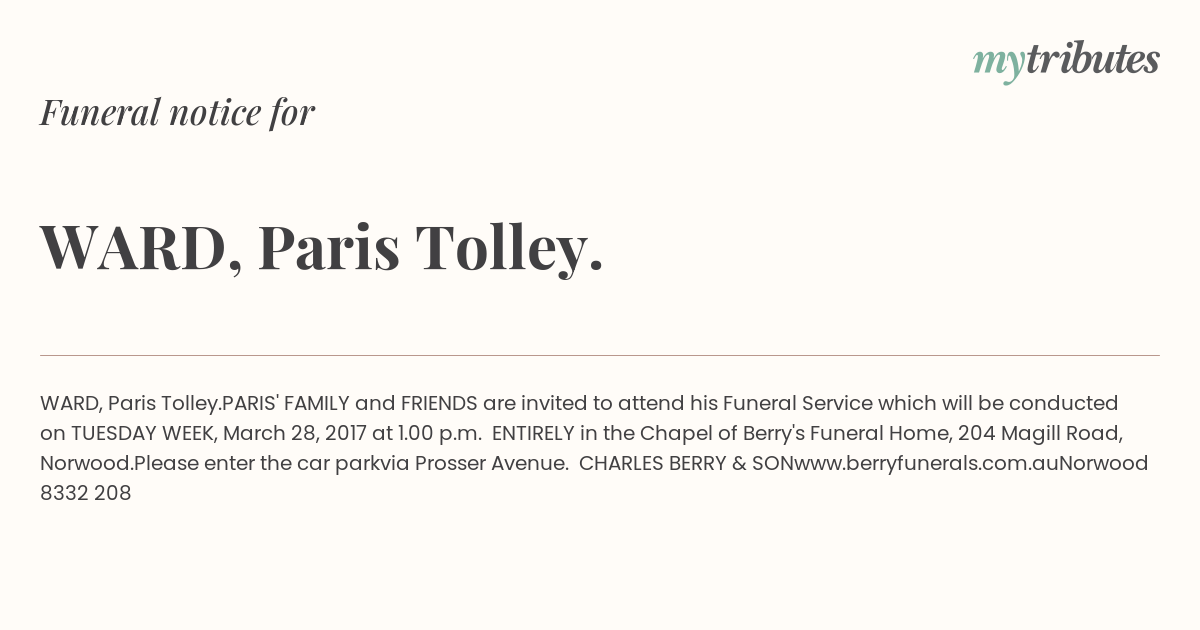Click the gray 'tributes' part of logo
1200x630 pixels.
tap(1092, 59)
